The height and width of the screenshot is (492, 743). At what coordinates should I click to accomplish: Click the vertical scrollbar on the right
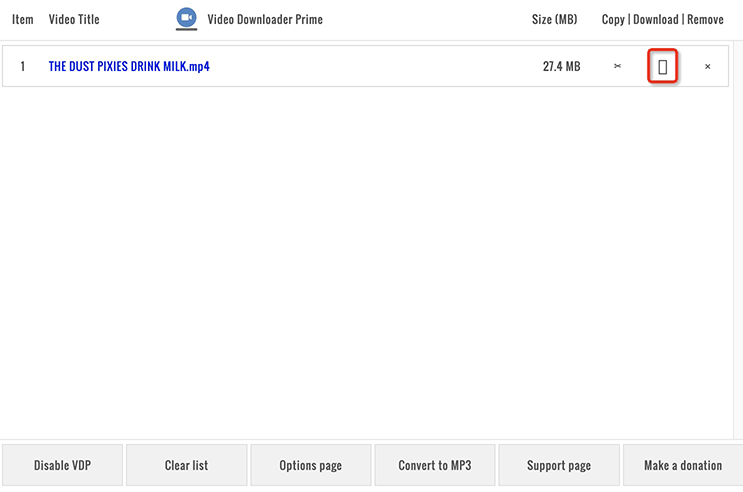pyautogui.click(x=738, y=239)
